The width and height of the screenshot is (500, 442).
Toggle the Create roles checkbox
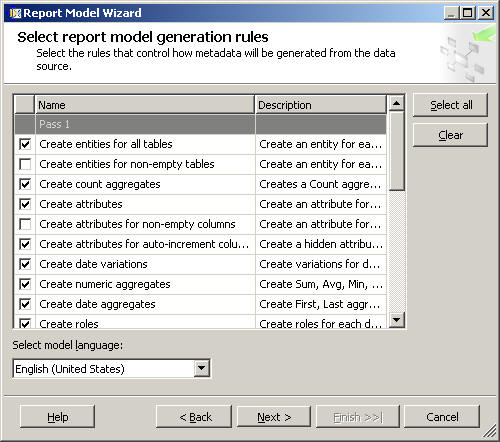coord(25,323)
